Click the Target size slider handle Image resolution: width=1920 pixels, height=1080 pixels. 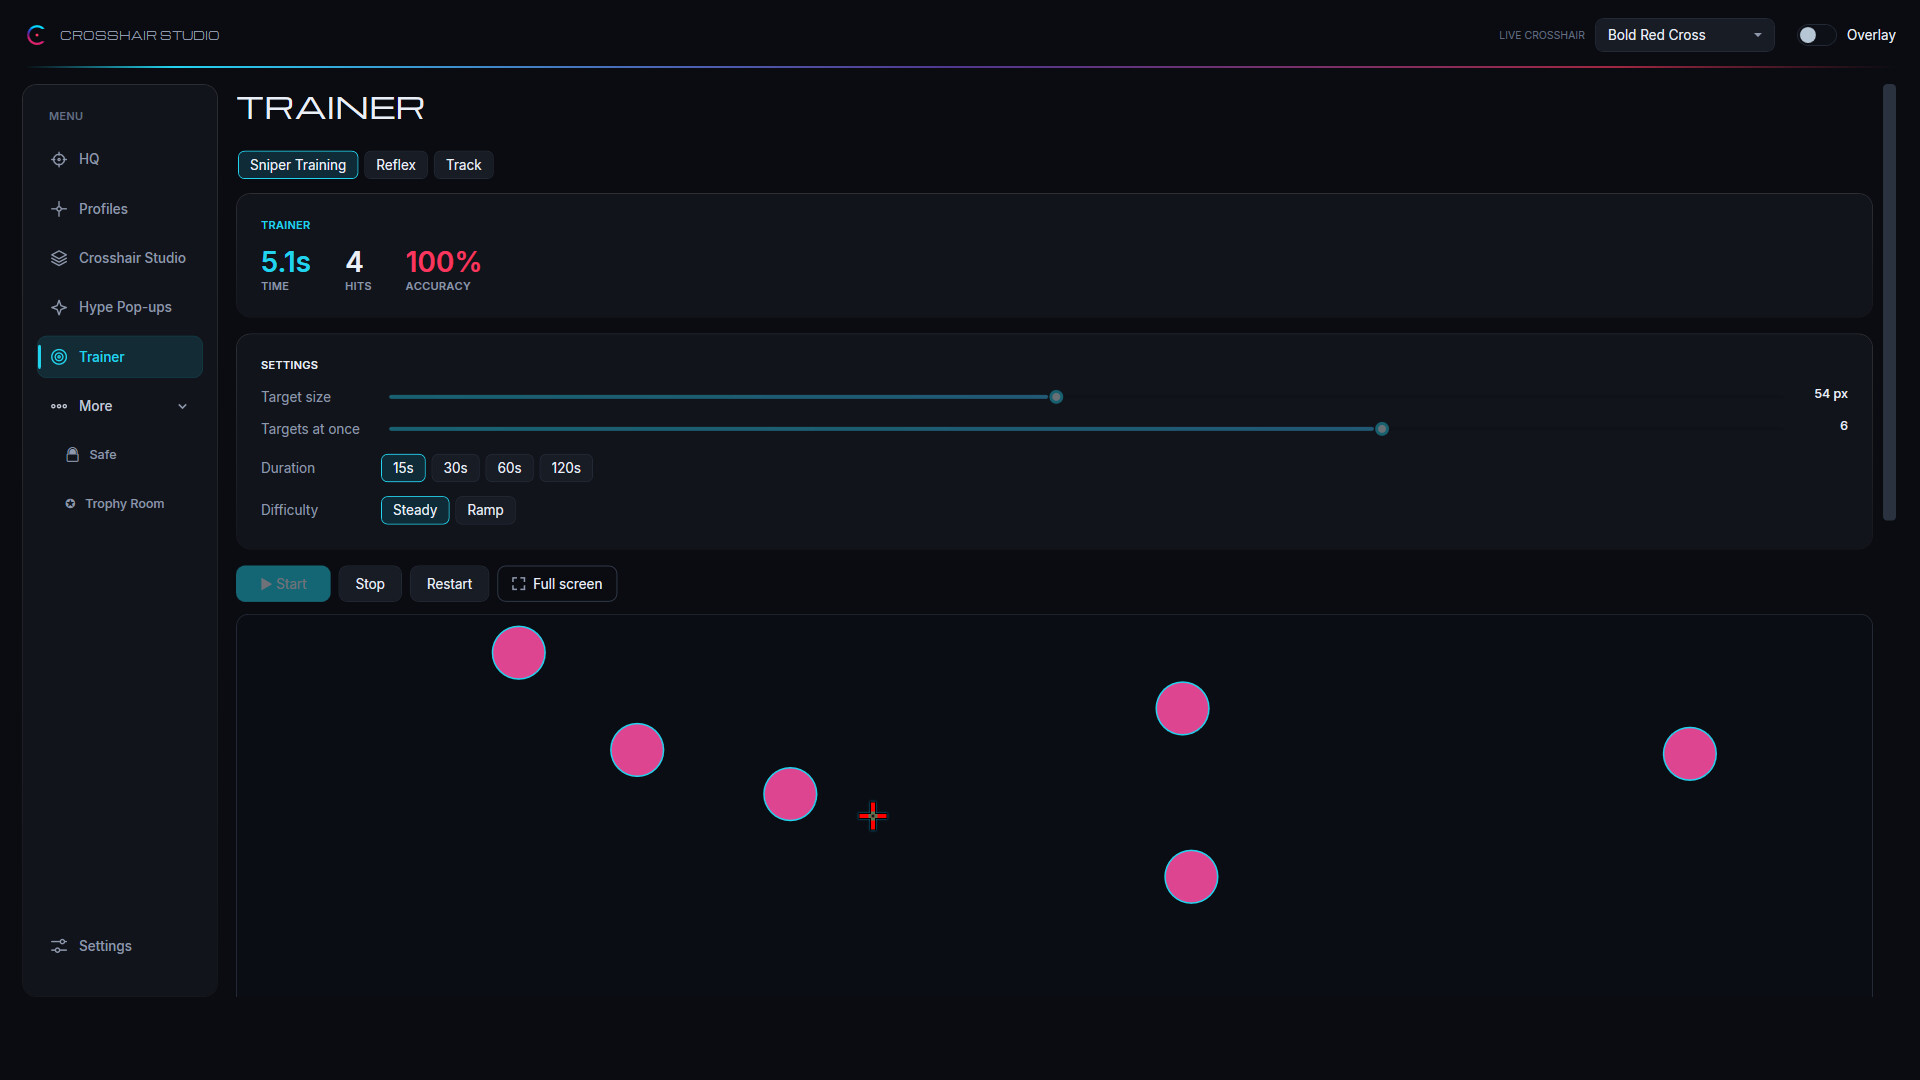point(1056,397)
